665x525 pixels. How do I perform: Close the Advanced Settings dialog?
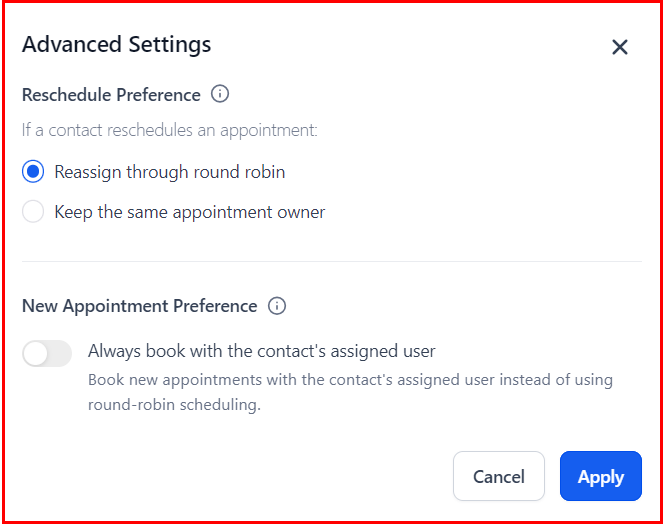point(620,47)
